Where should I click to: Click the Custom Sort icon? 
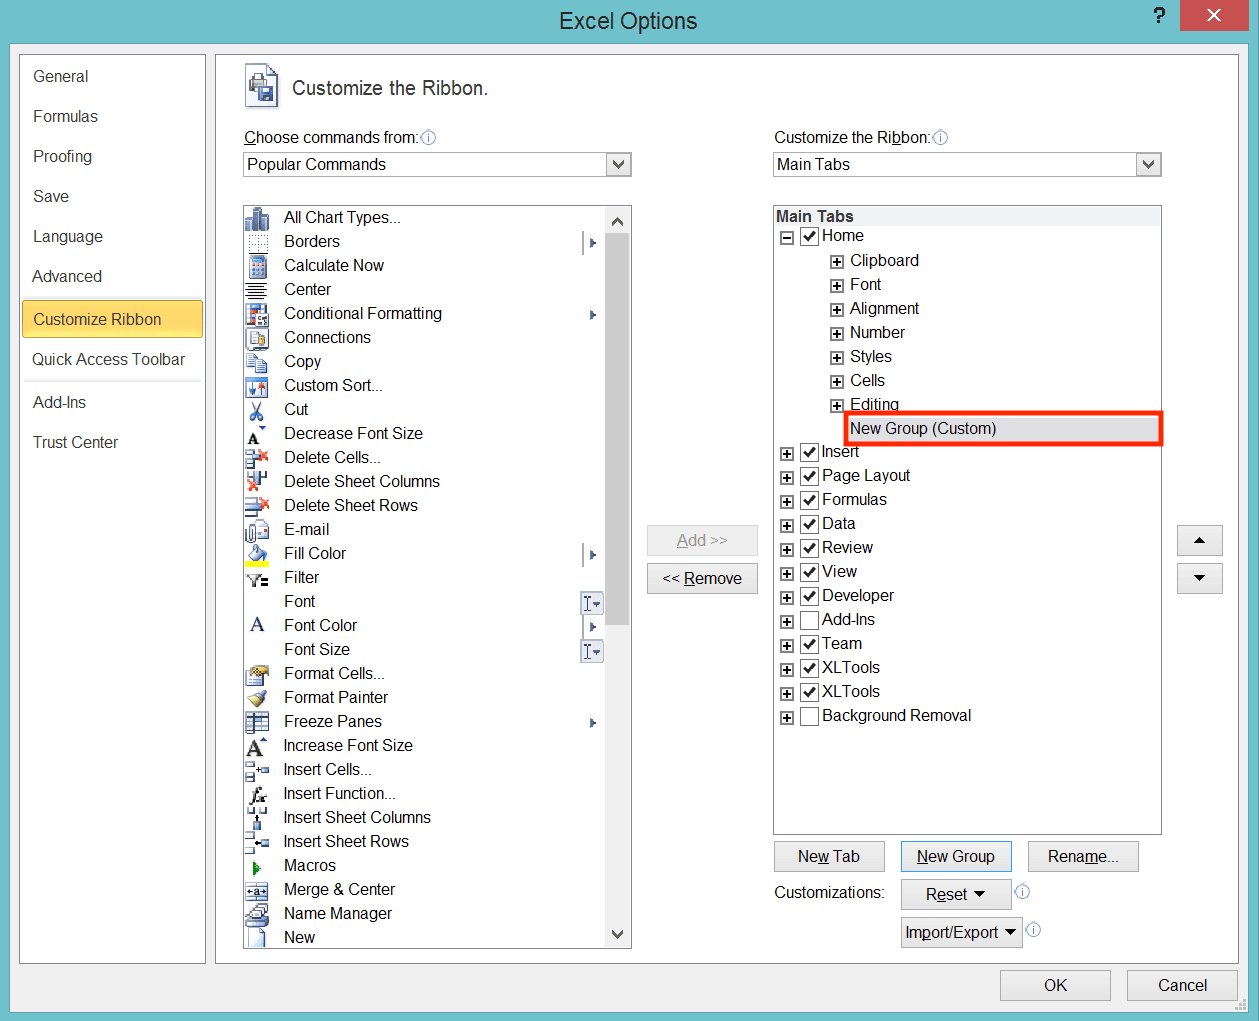[257, 386]
